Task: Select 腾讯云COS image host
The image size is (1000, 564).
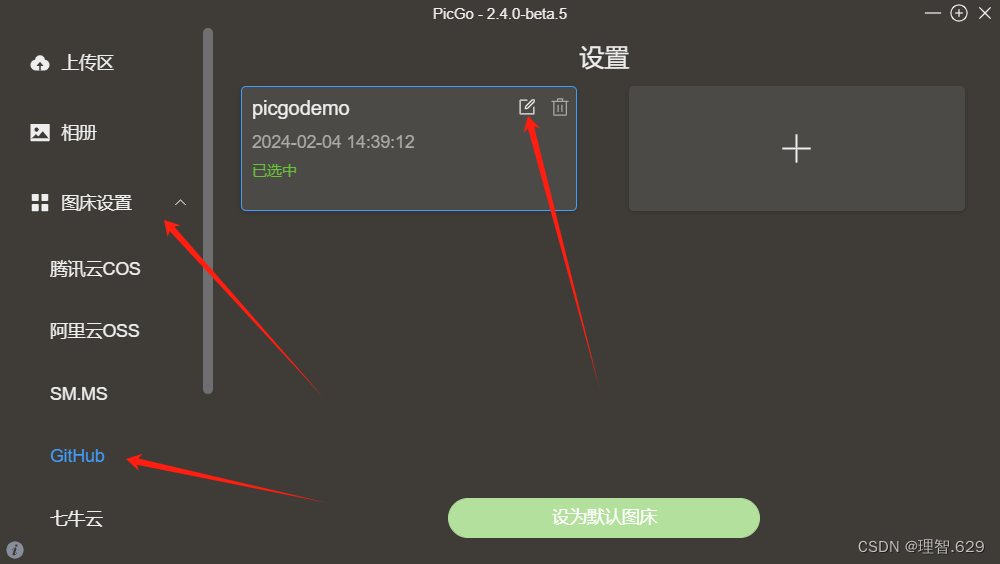Action: [95, 269]
